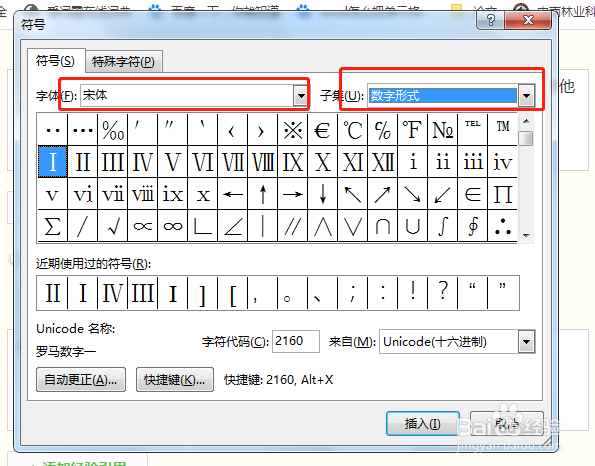Pick the degree Celsius ℃ symbol
The width and height of the screenshot is (595, 466).
click(353, 130)
